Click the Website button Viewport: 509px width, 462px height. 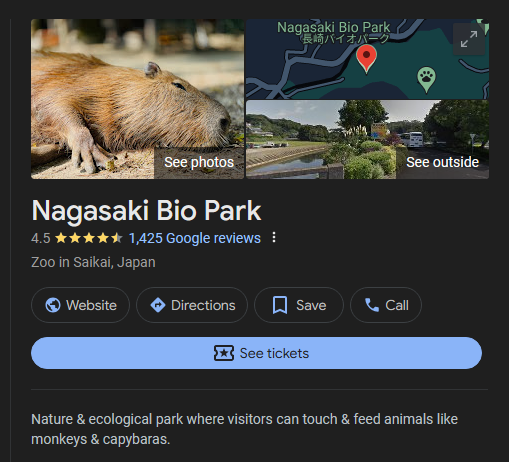80,305
